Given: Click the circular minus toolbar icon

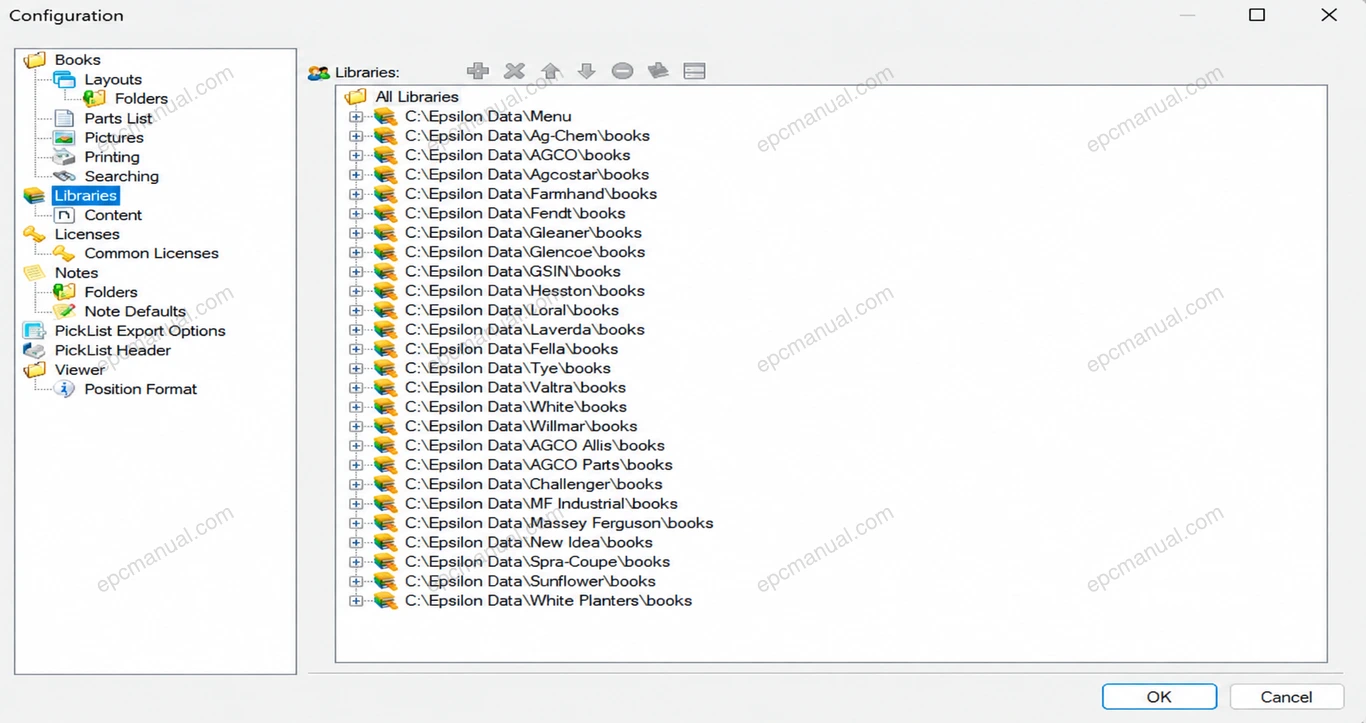Looking at the screenshot, I should (622, 71).
